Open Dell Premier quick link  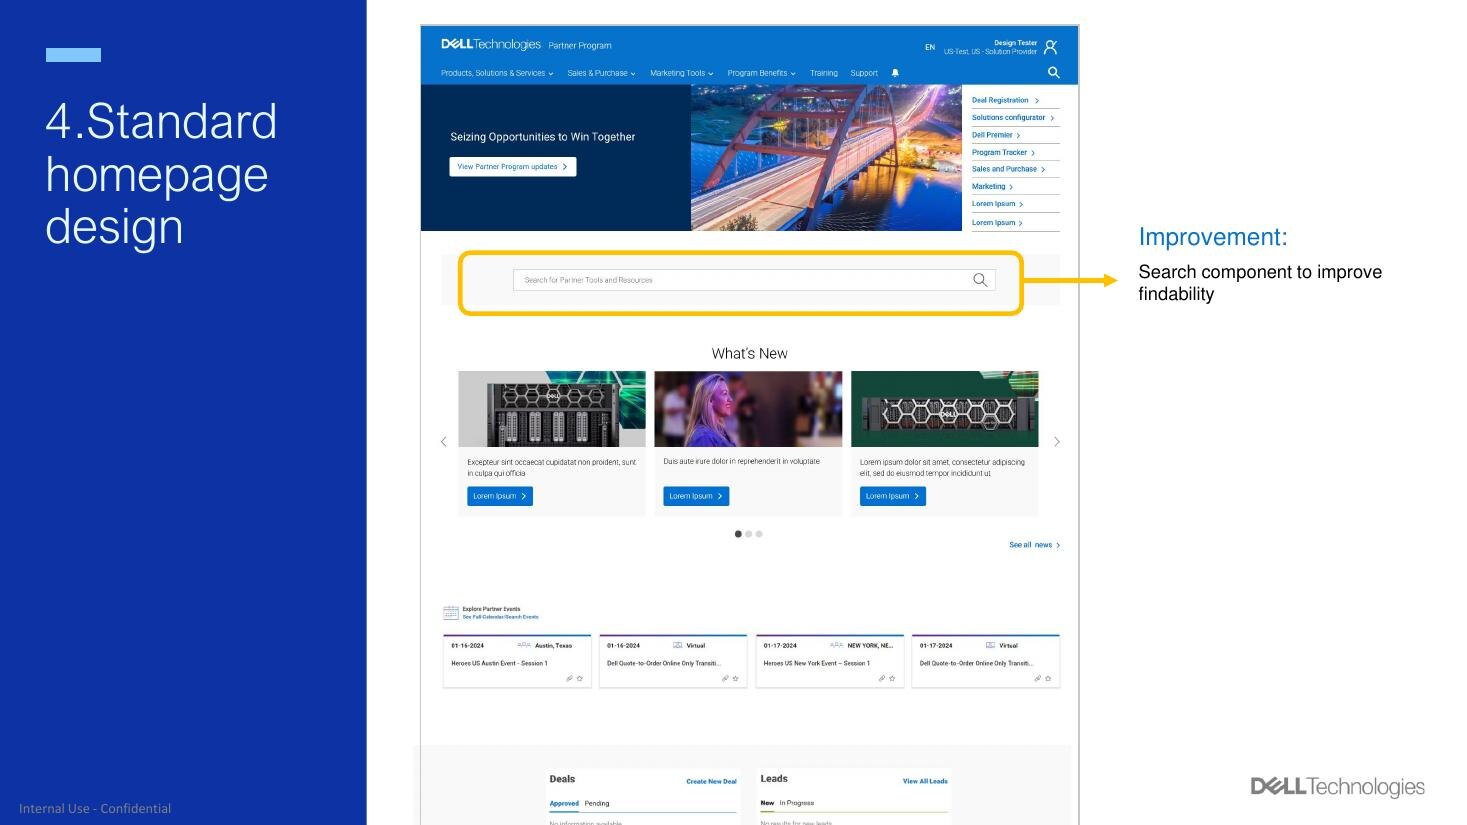tap(996, 135)
